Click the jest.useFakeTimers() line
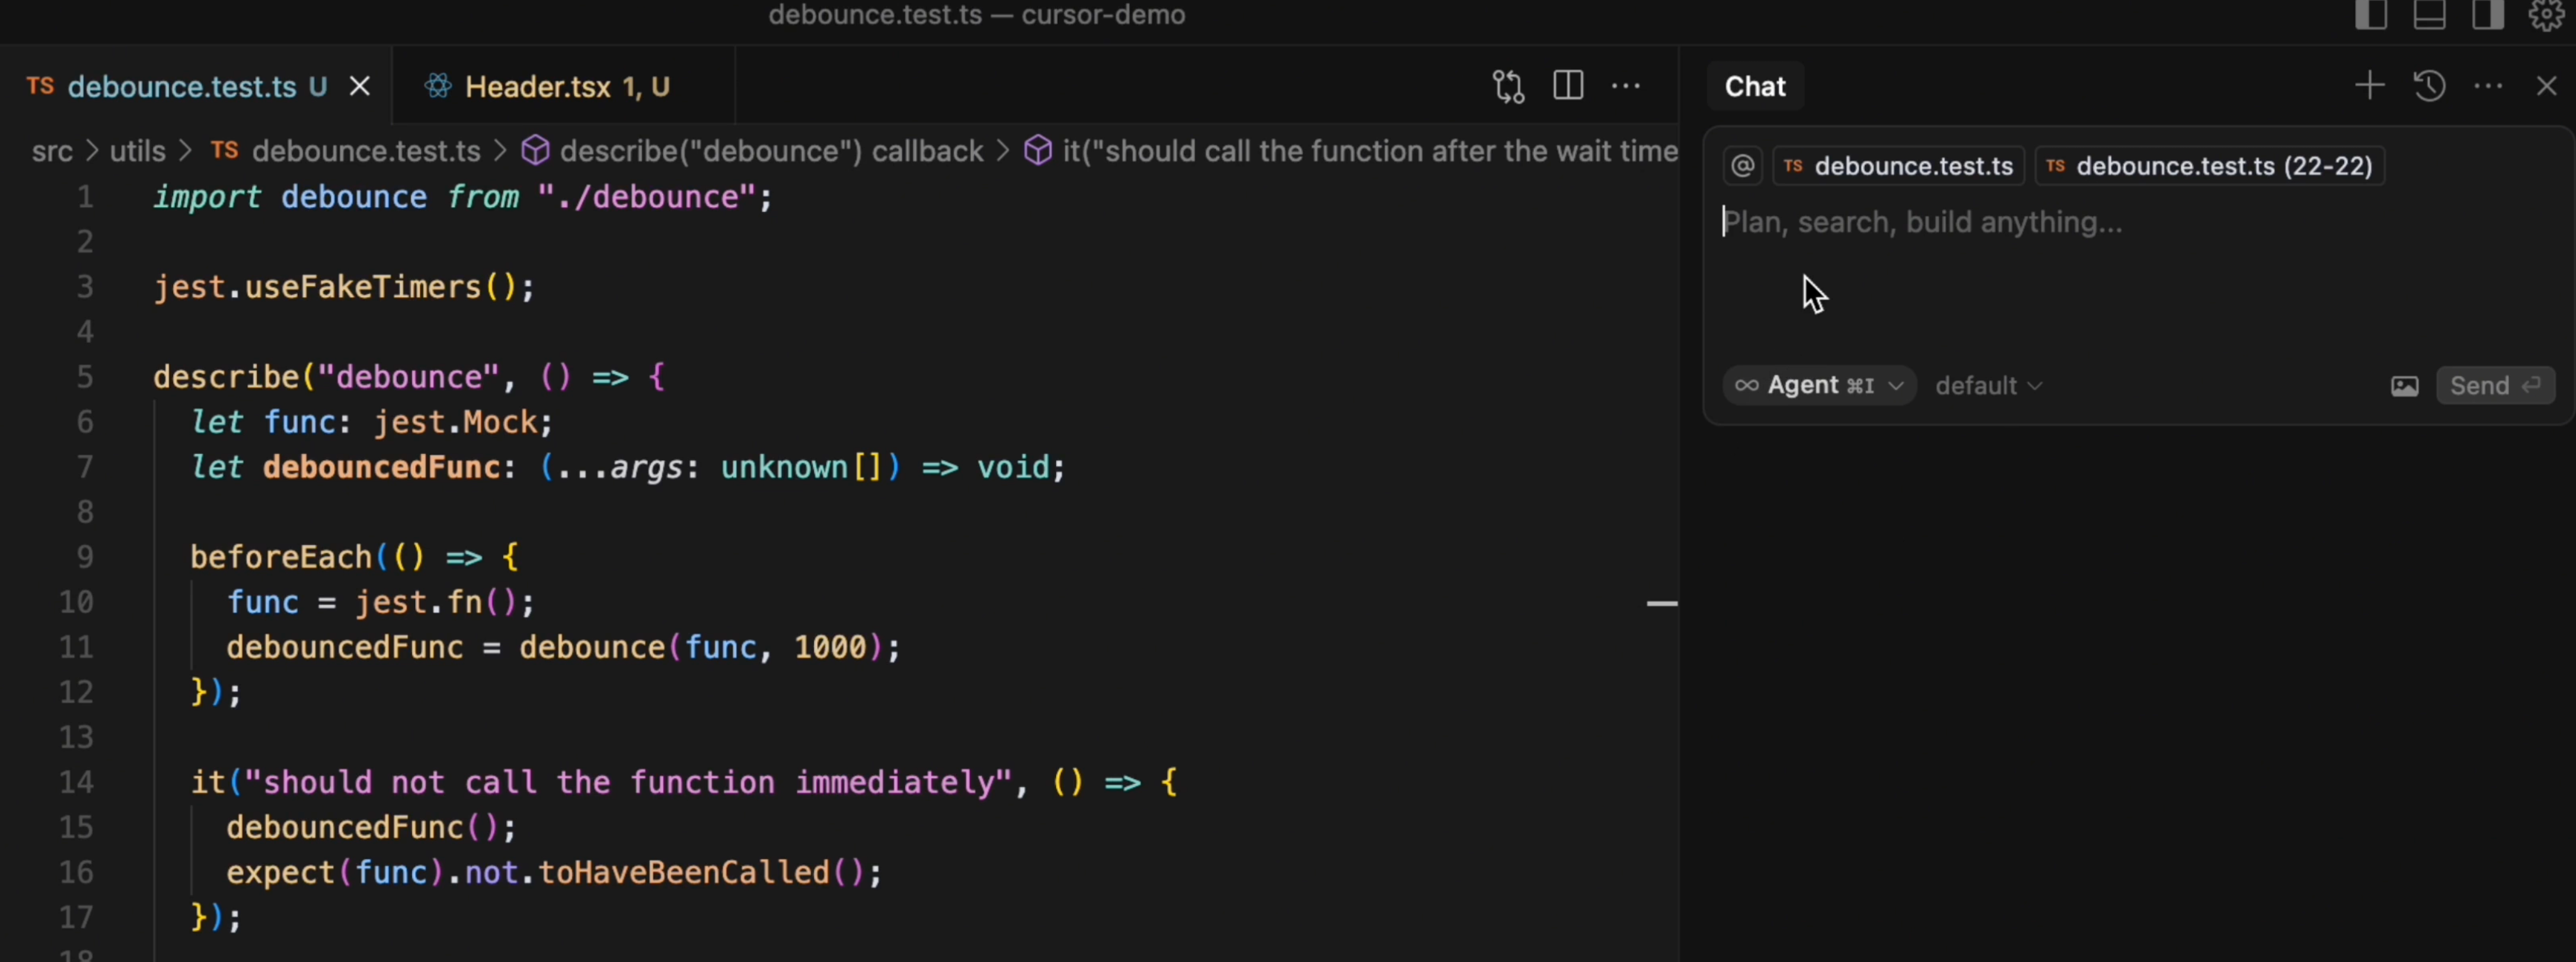Screen dimensions: 2576x962 [x=344, y=288]
